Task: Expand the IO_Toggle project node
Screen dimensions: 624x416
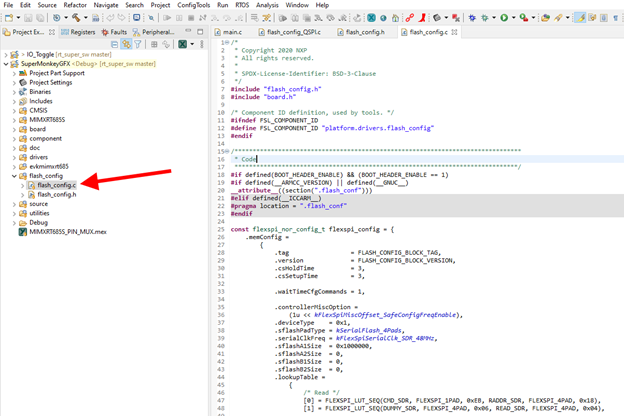Action: 6,55
